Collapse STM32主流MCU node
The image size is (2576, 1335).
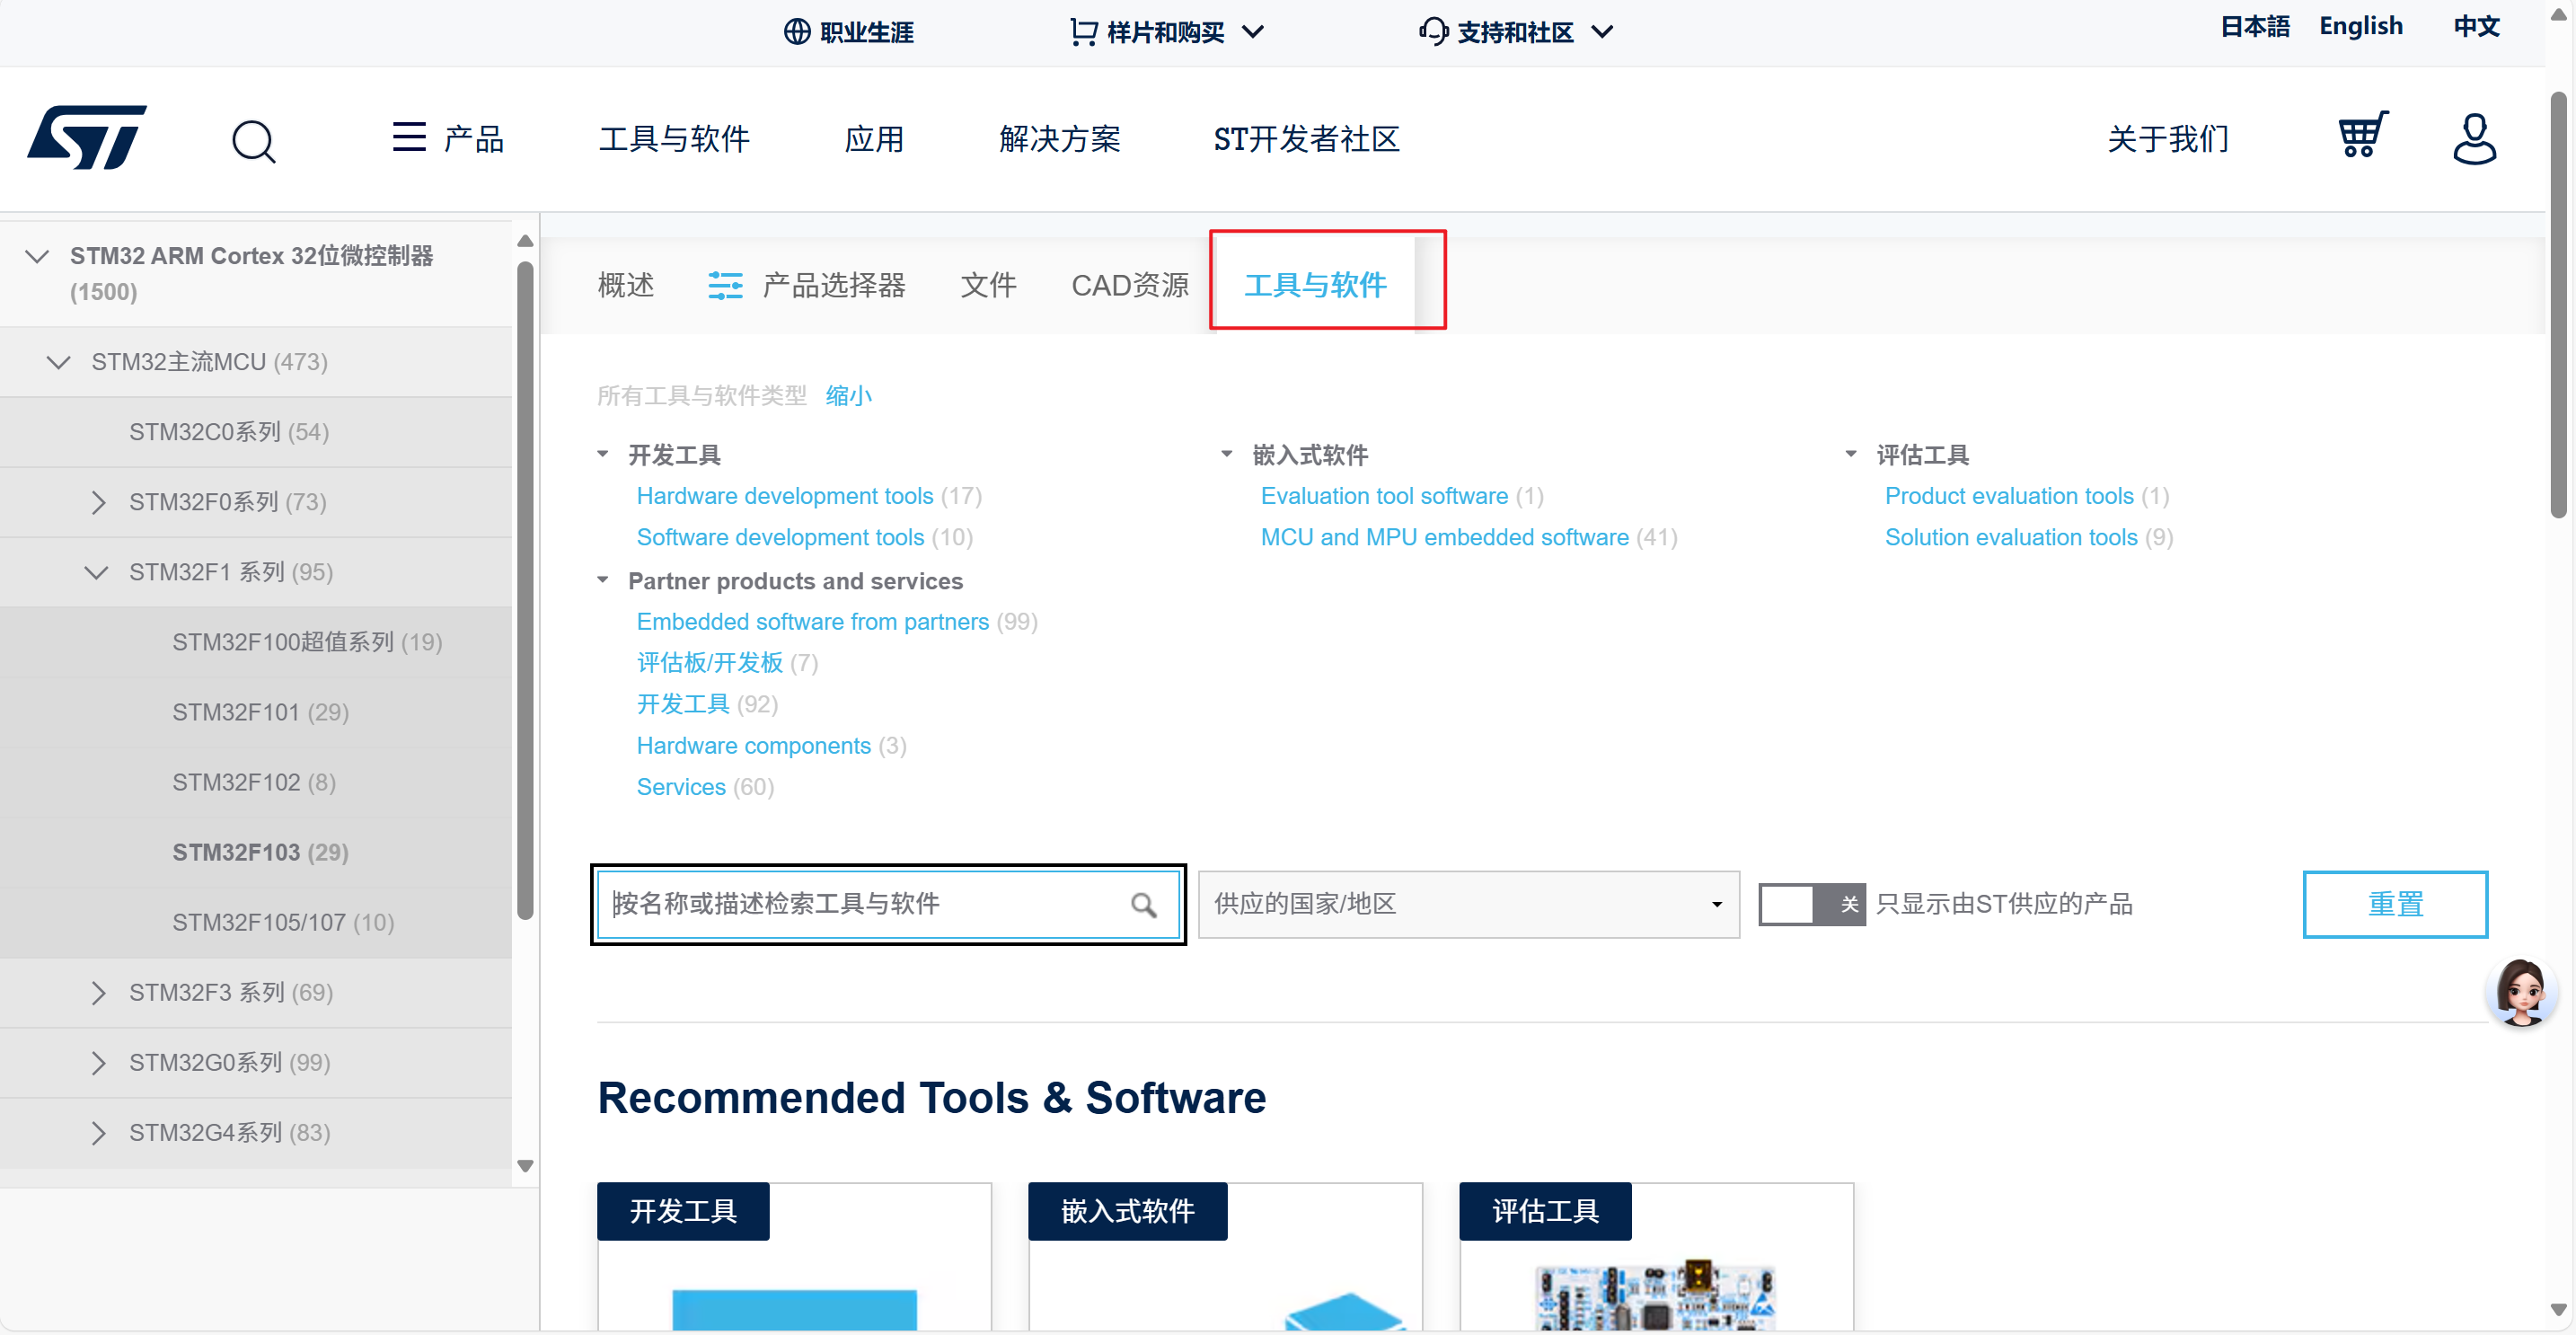(x=59, y=362)
